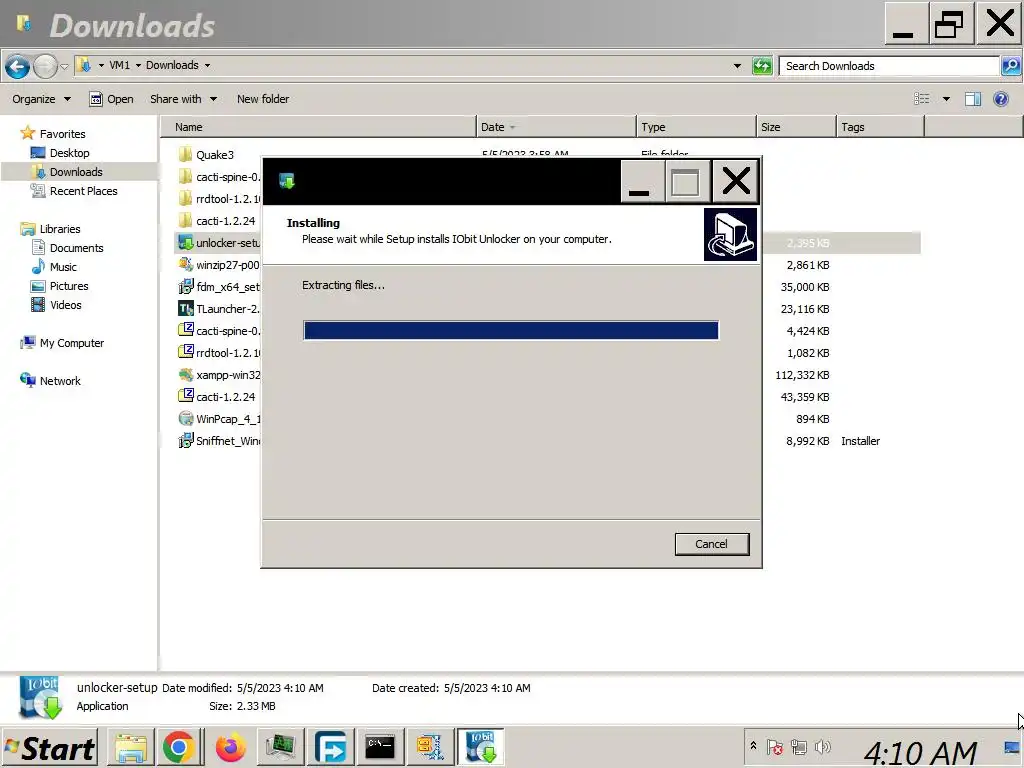
Task: Open Recent Places in navigation pane
Action: click(x=84, y=191)
